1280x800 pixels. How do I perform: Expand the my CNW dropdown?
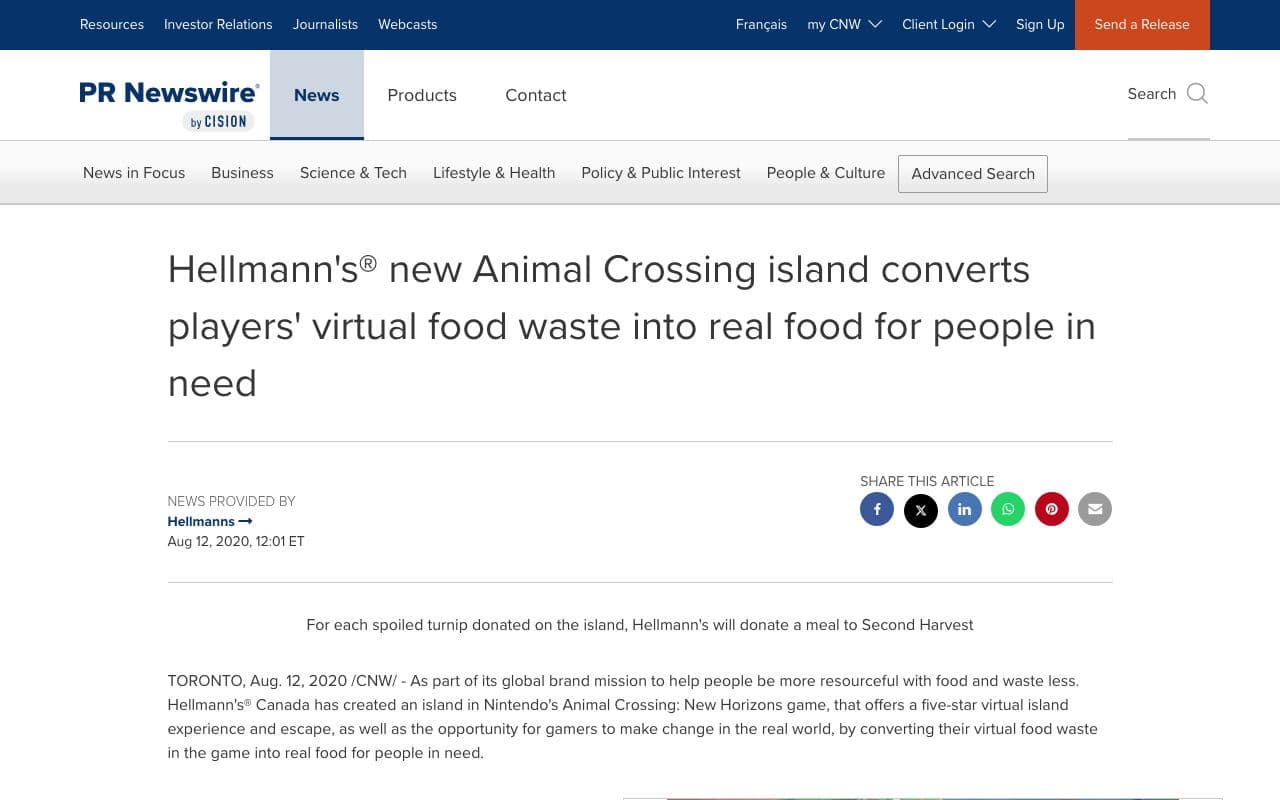[x=844, y=24]
